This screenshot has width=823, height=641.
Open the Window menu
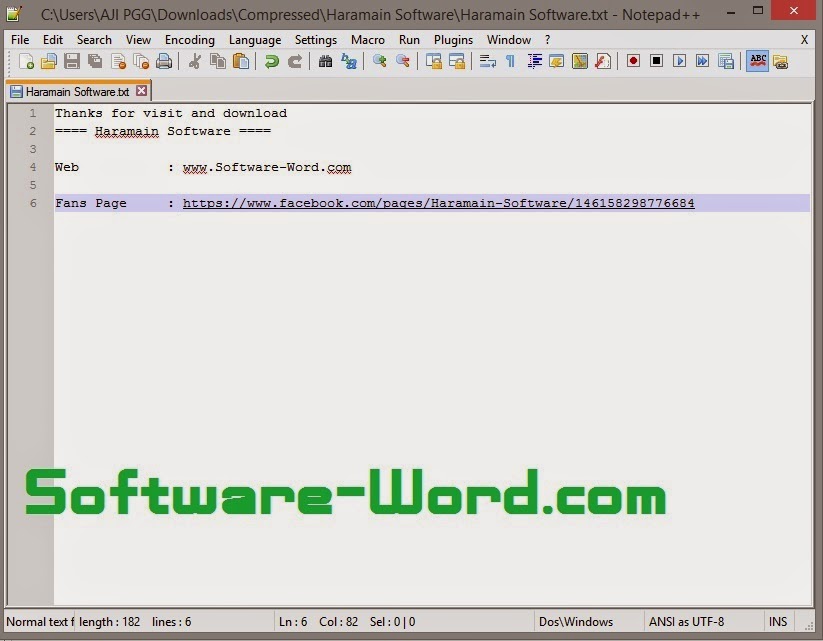tap(509, 40)
